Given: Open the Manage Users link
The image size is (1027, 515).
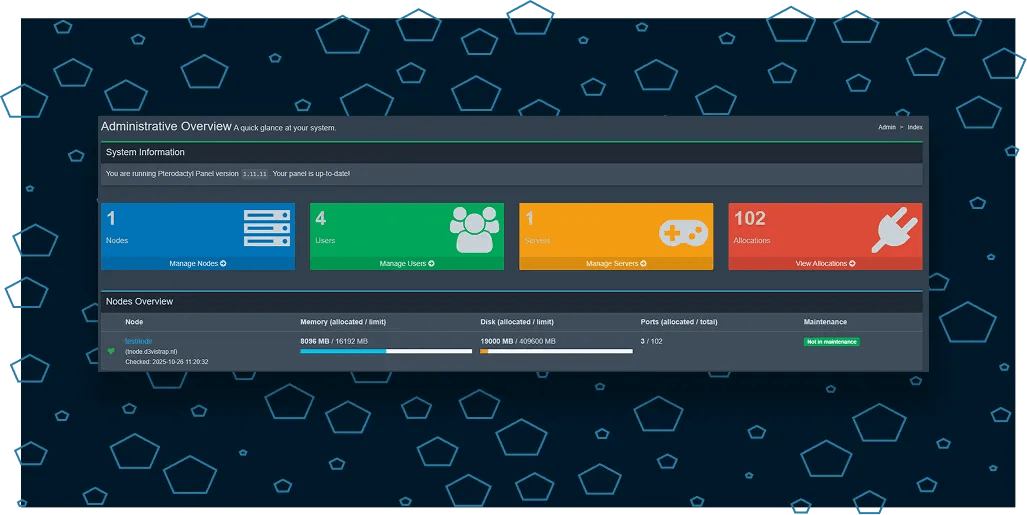Looking at the screenshot, I should (x=407, y=264).
